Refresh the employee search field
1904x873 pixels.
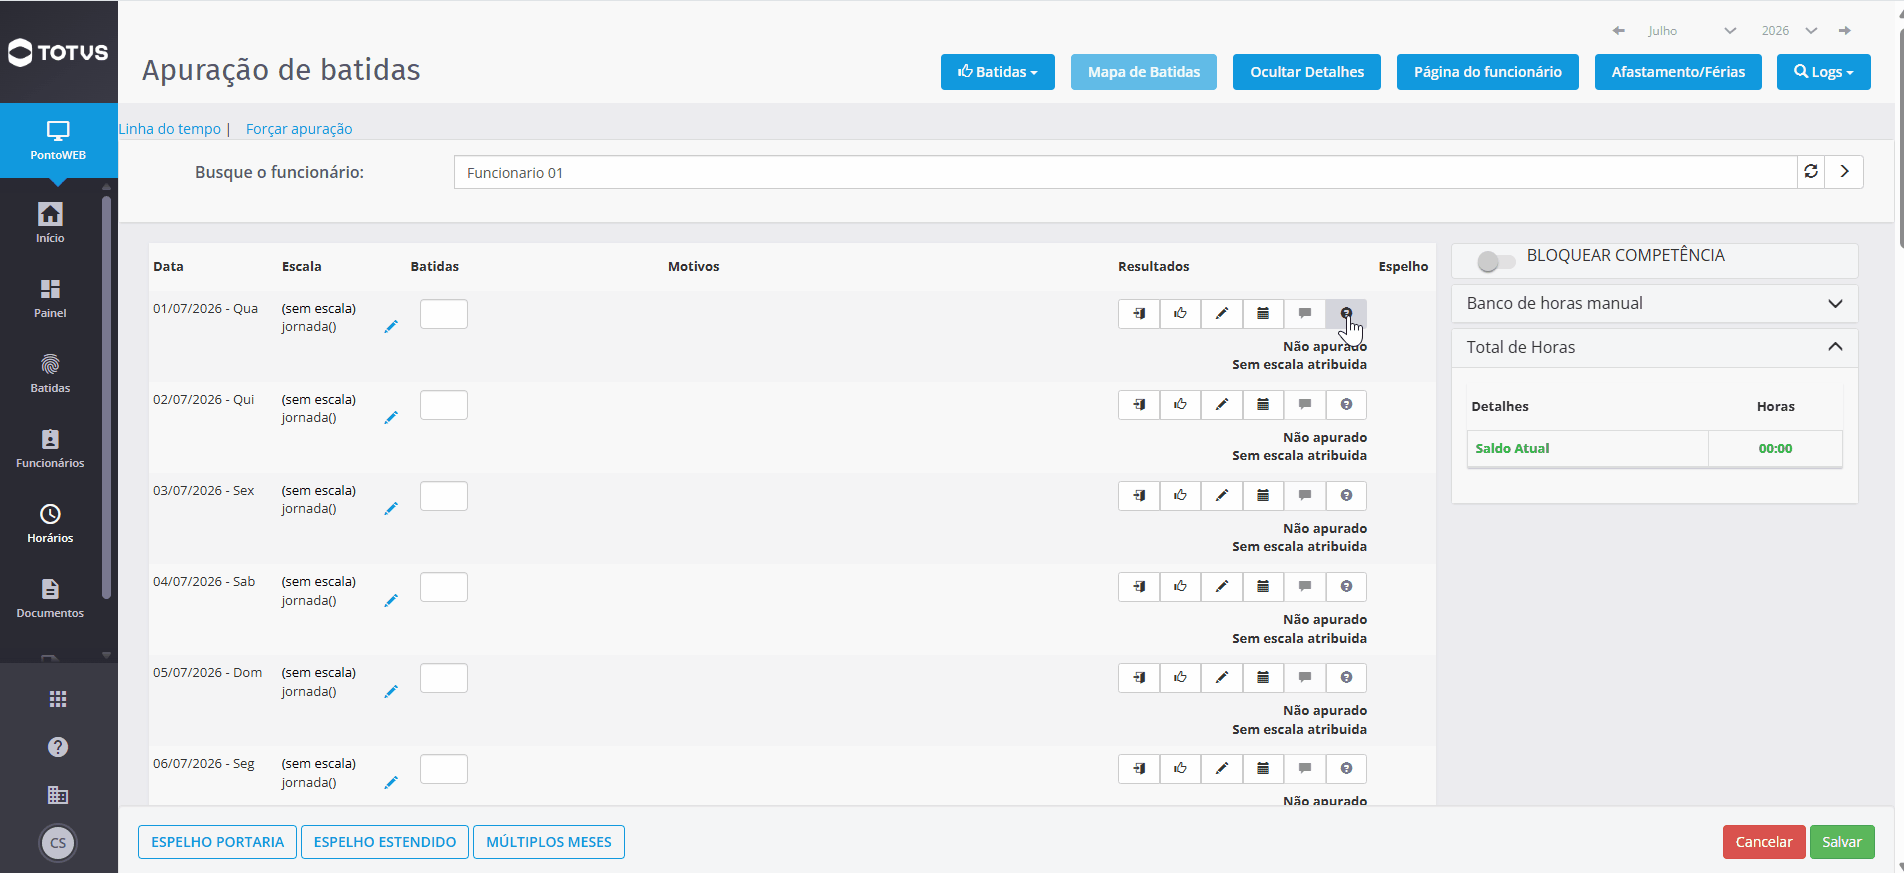click(1811, 172)
